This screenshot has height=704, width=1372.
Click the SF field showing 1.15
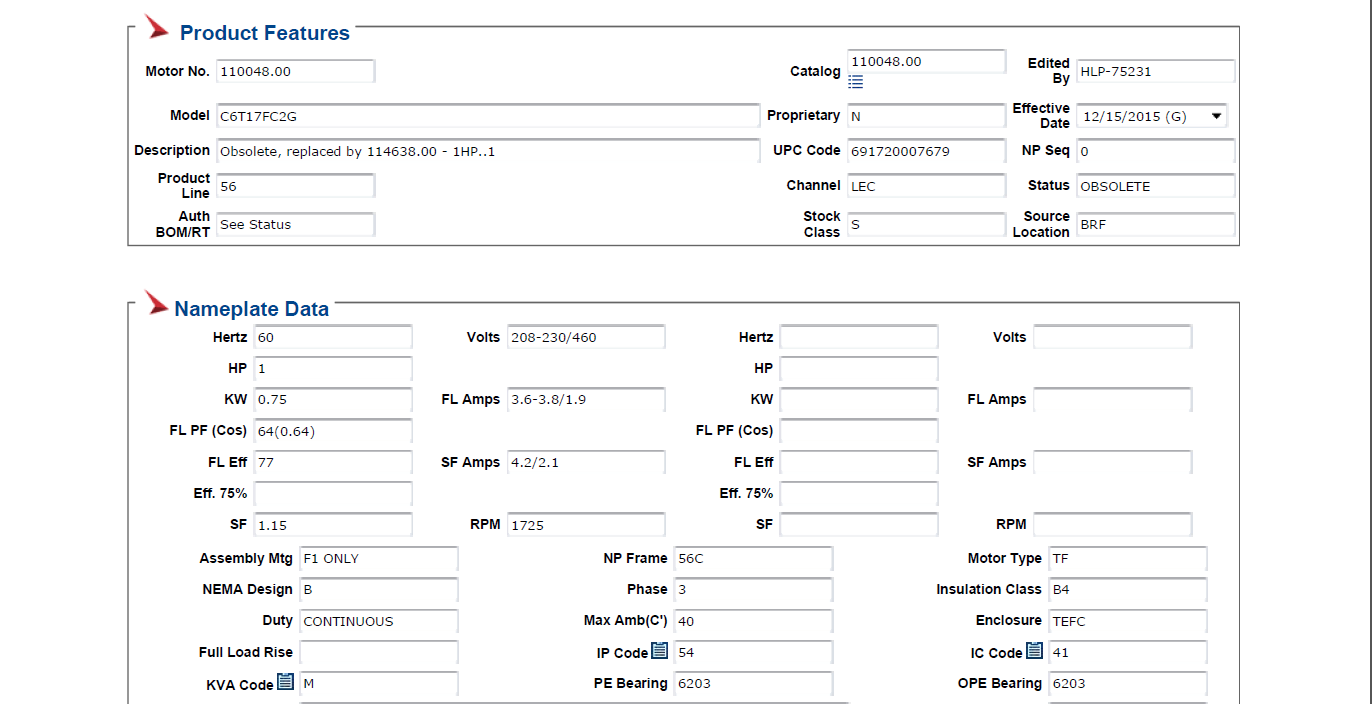pyautogui.click(x=333, y=525)
